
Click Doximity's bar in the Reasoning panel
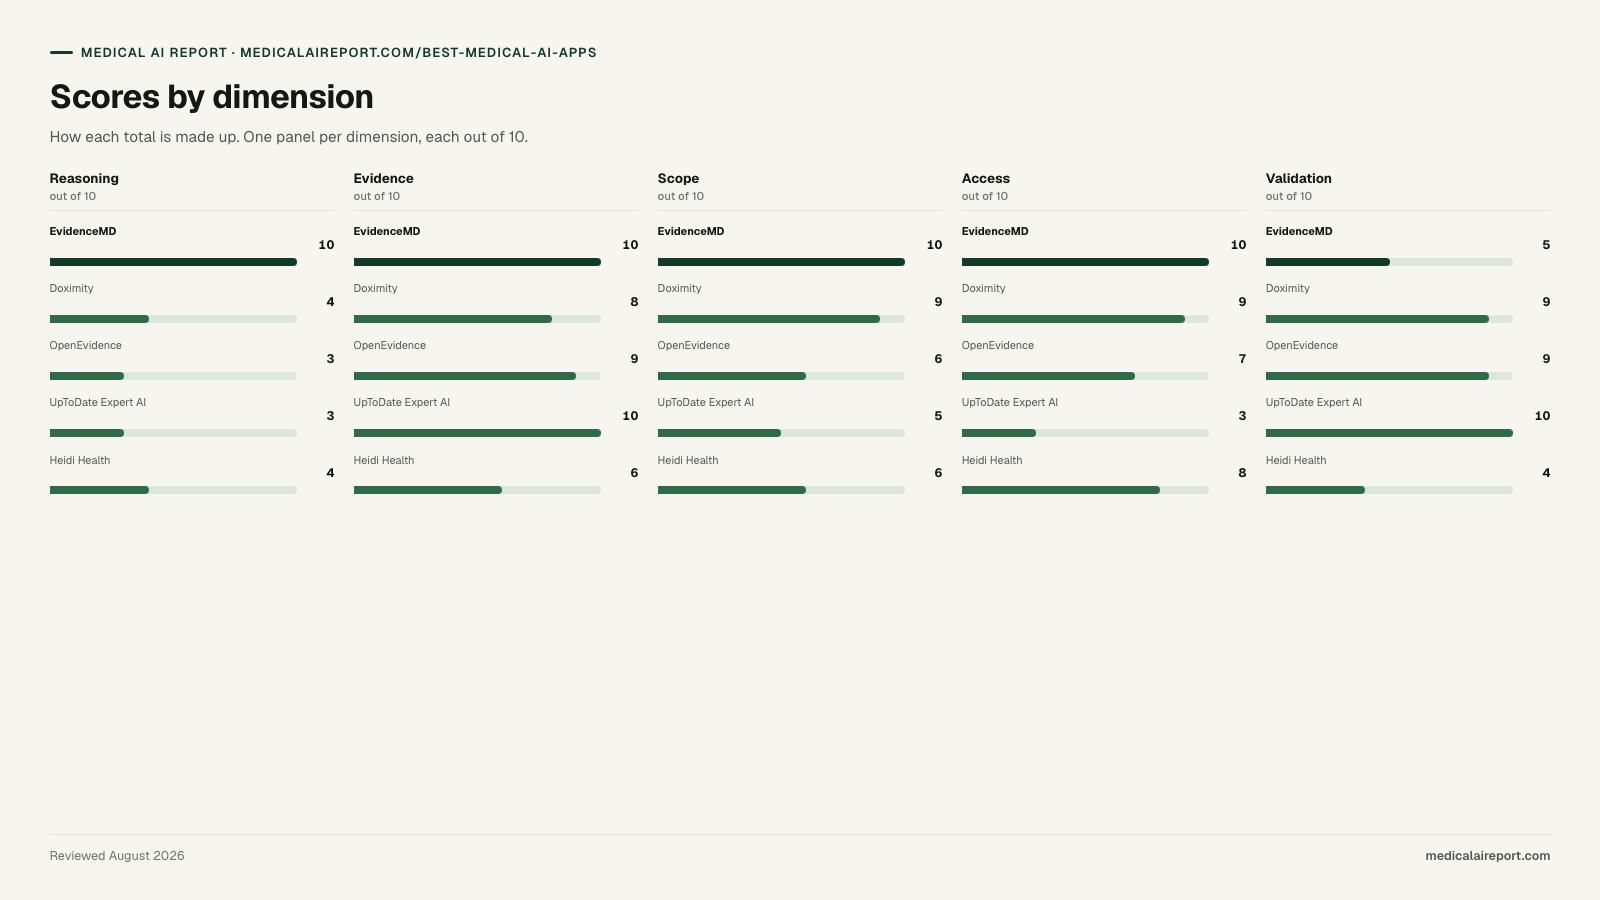point(173,319)
